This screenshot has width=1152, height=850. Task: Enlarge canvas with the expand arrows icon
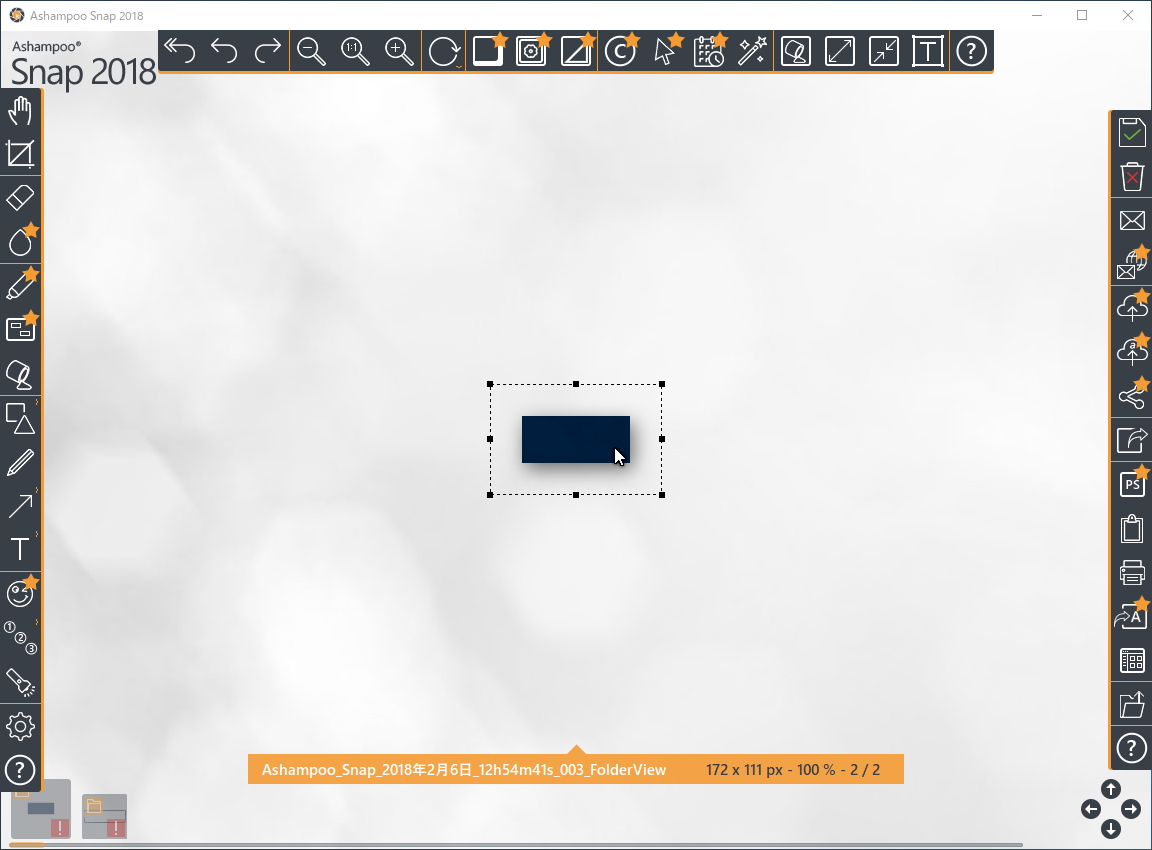840,51
